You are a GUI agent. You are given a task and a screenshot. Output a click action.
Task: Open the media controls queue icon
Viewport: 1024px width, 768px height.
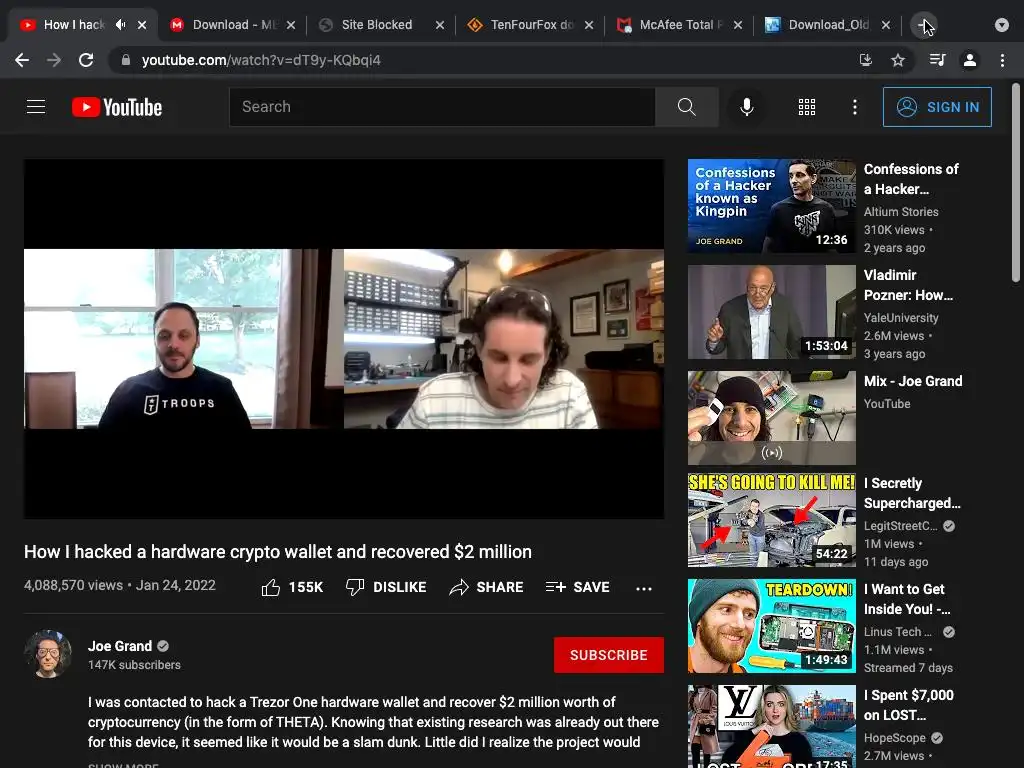(937, 60)
